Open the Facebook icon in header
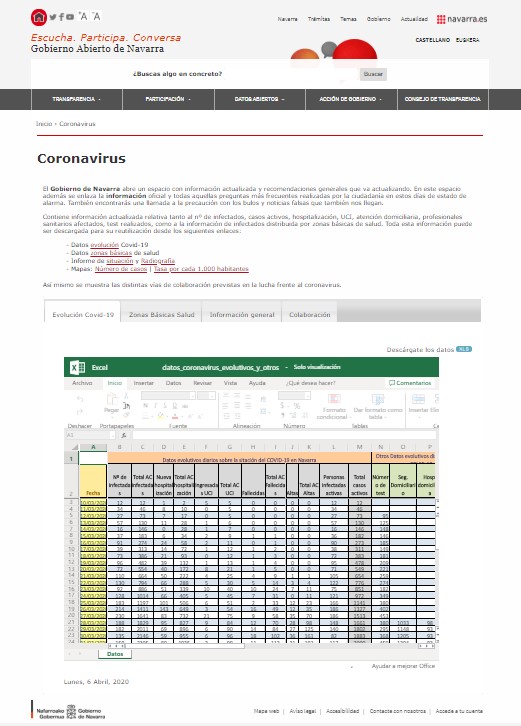Image resolution: width=521 pixels, height=726 pixels. coord(61,17)
